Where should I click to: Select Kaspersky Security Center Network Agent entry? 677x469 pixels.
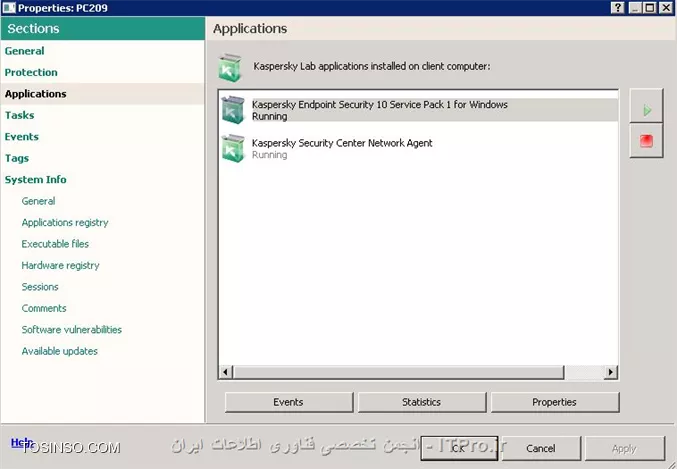click(x=418, y=149)
